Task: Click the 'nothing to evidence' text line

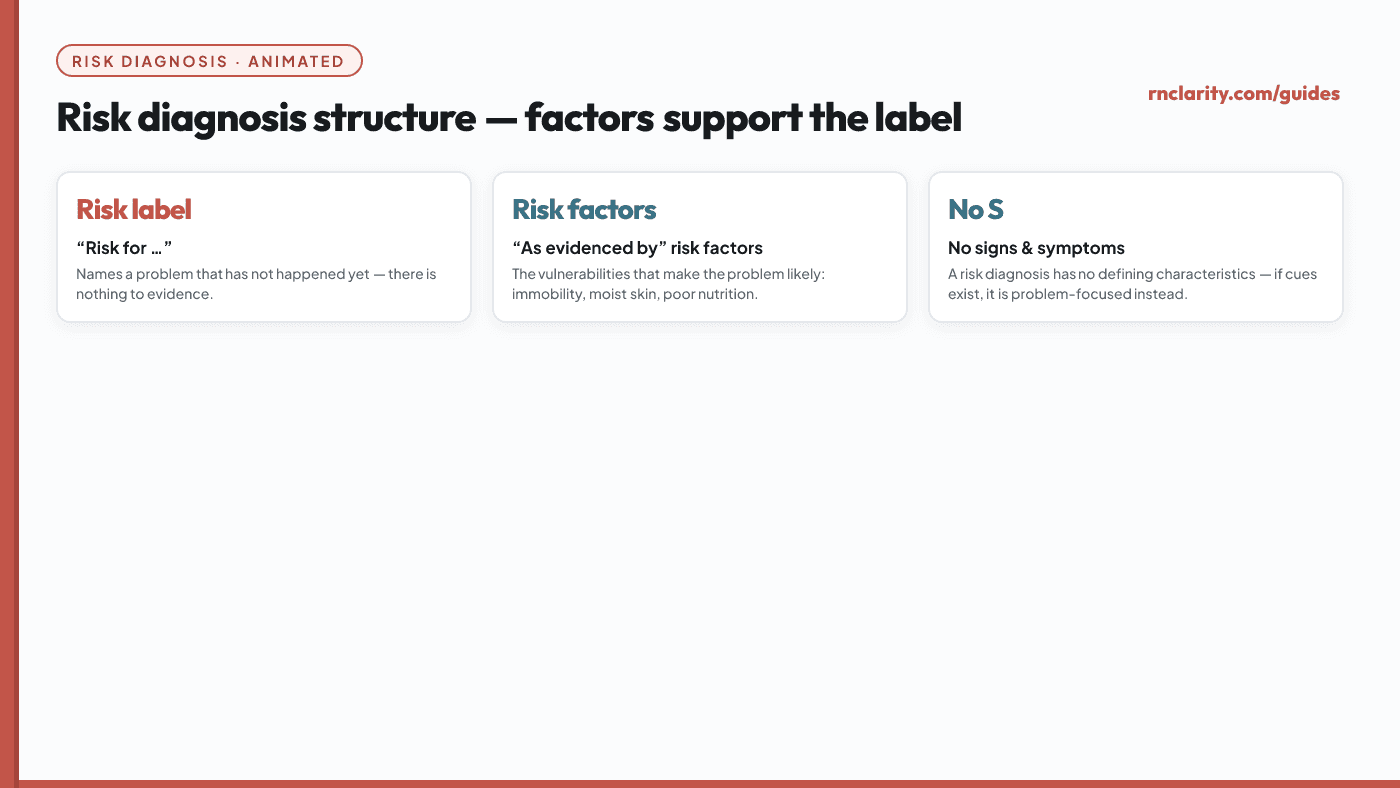Action: [x=145, y=295]
